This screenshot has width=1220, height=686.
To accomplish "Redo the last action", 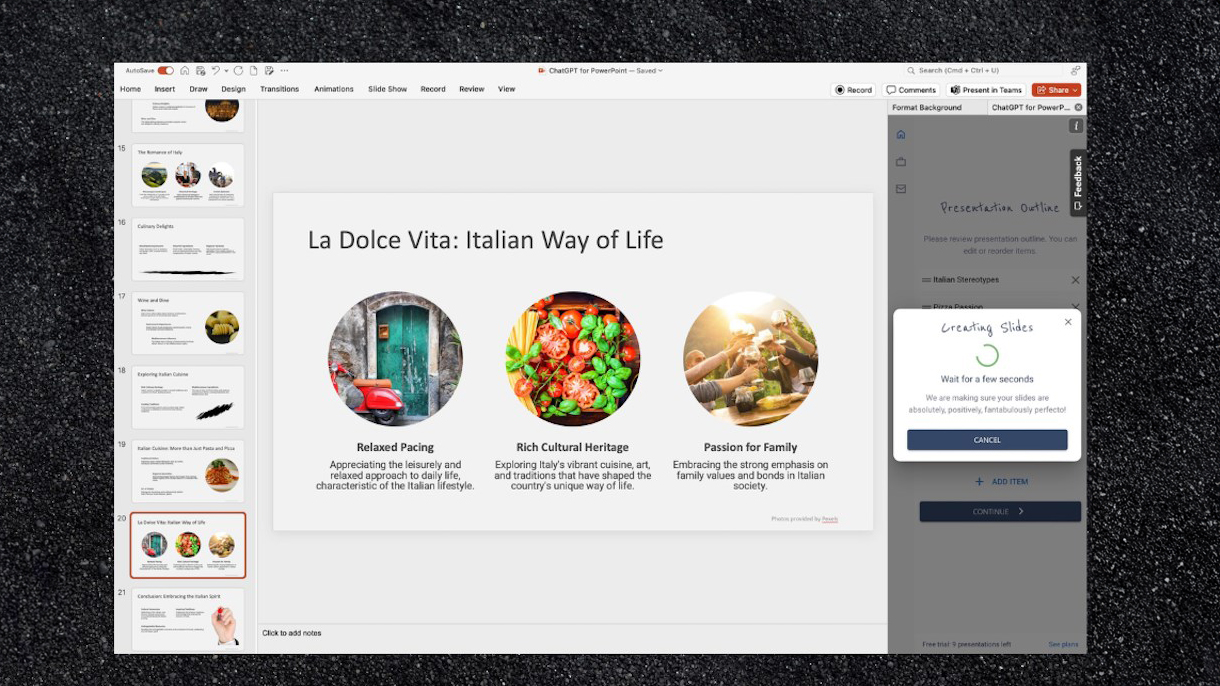I will pyautogui.click(x=240, y=71).
